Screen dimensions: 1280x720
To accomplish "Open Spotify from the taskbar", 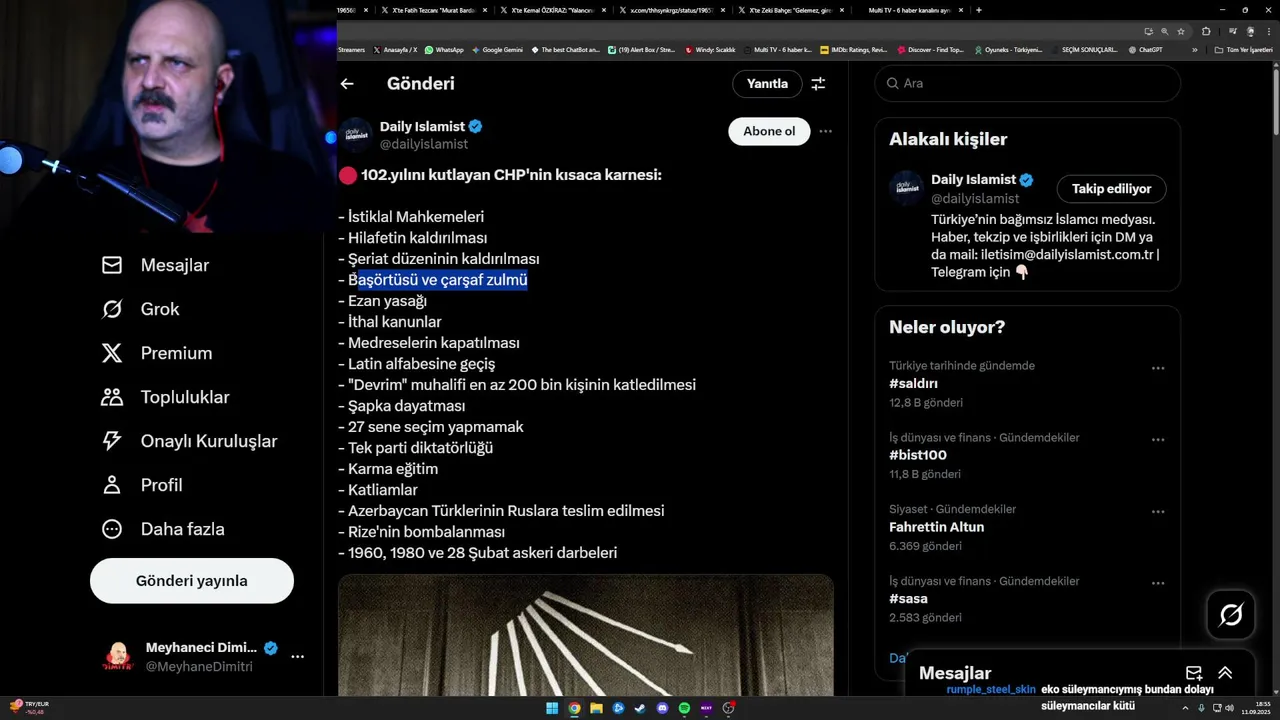I will (684, 708).
